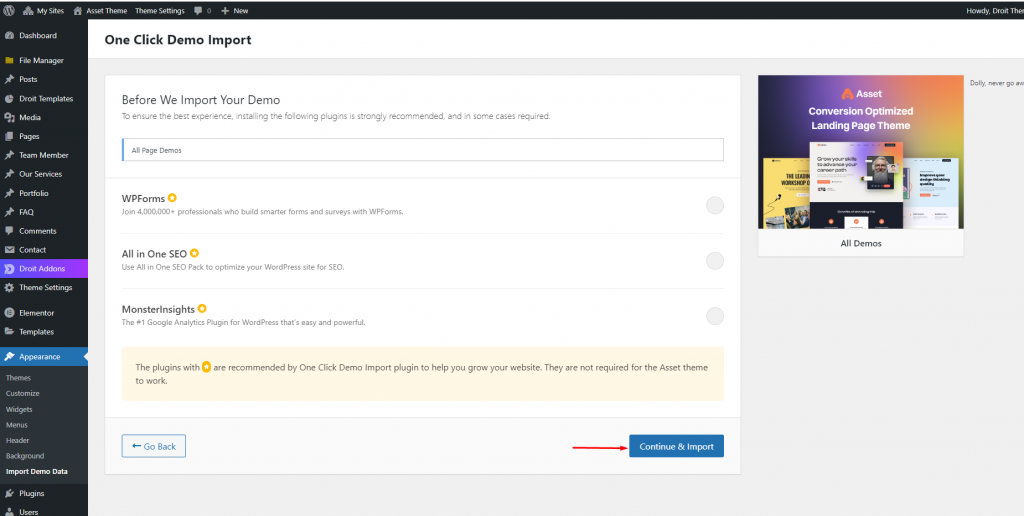Click the All Demos preview thumbnail
The width and height of the screenshot is (1024, 516).
click(860, 152)
